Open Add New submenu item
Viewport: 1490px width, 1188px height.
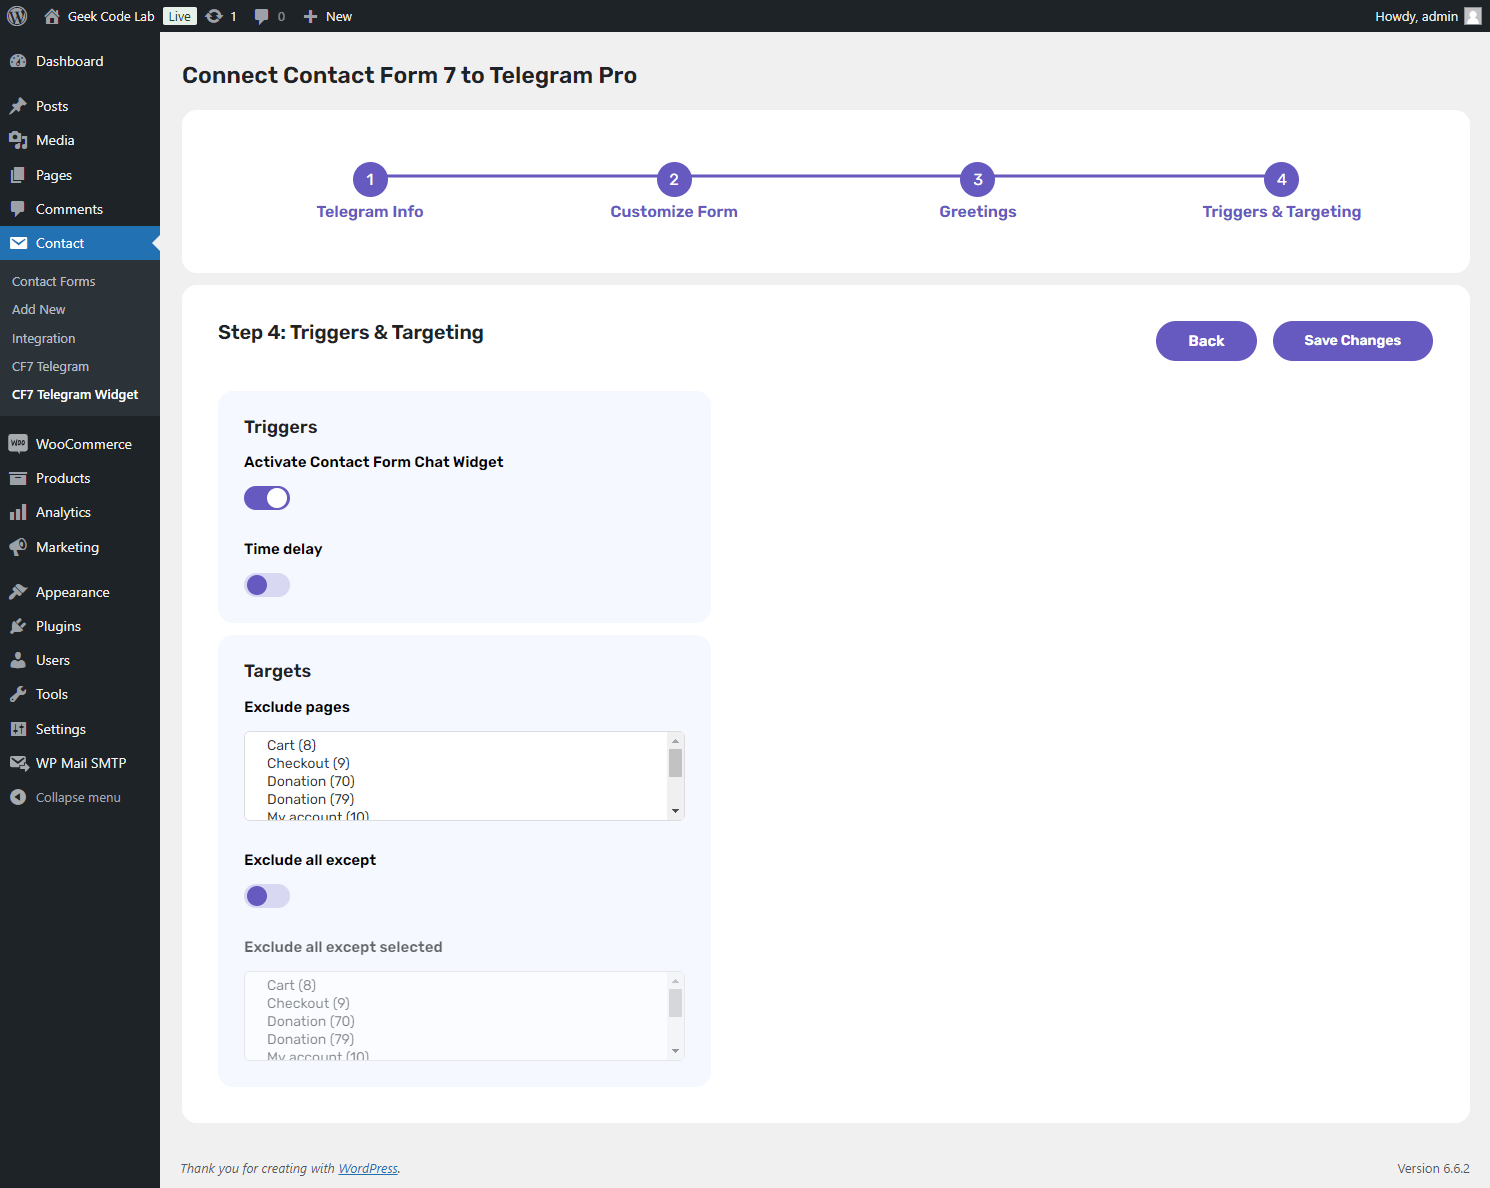(39, 310)
